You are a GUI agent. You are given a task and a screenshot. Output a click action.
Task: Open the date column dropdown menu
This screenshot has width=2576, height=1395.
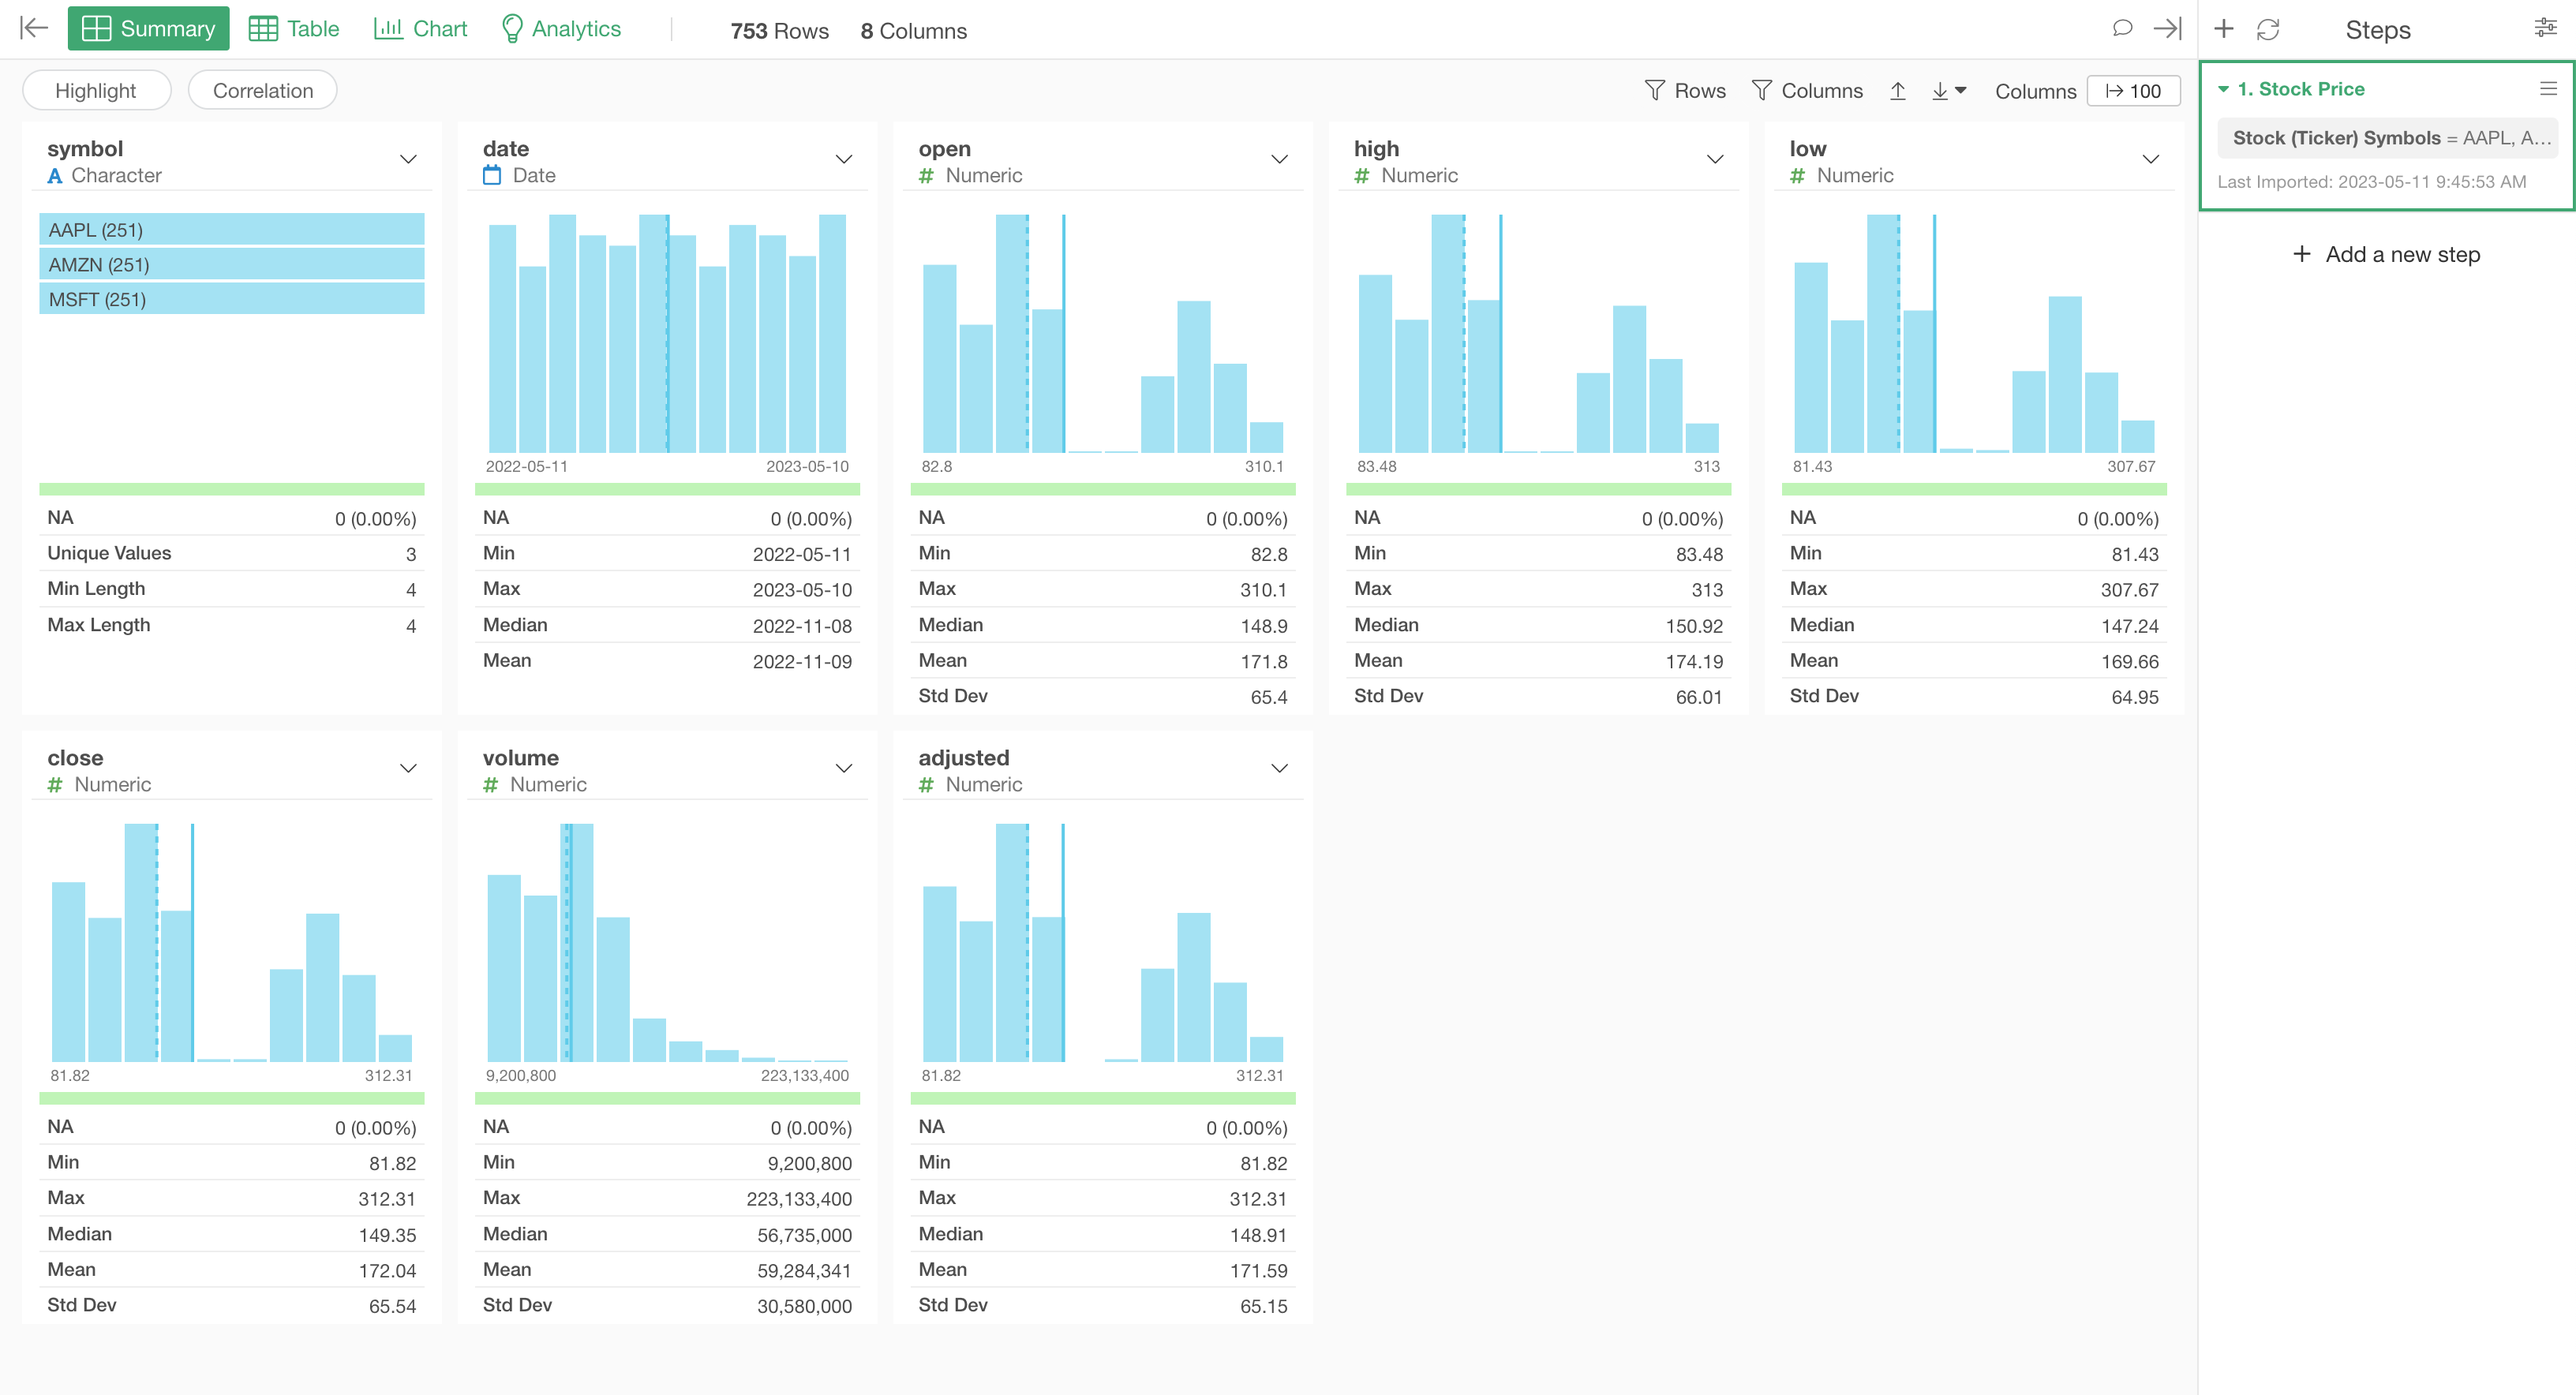tap(844, 160)
